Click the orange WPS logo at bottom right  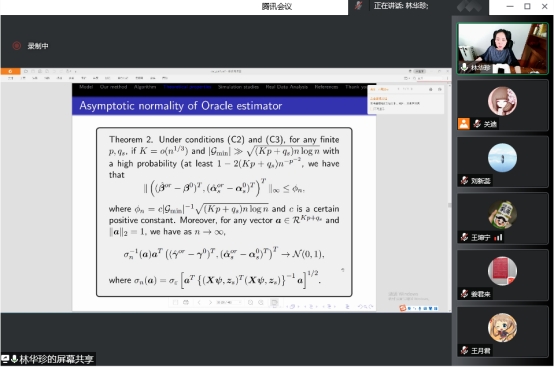click(402, 308)
